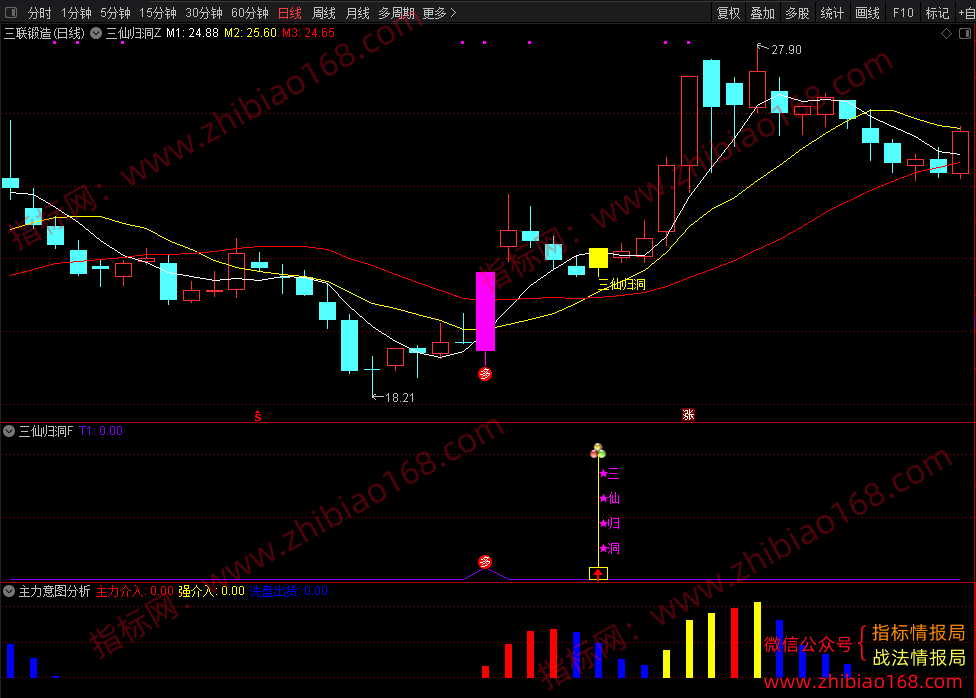Click the red S marker on time axis
This screenshot has width=976, height=698.
258,416
